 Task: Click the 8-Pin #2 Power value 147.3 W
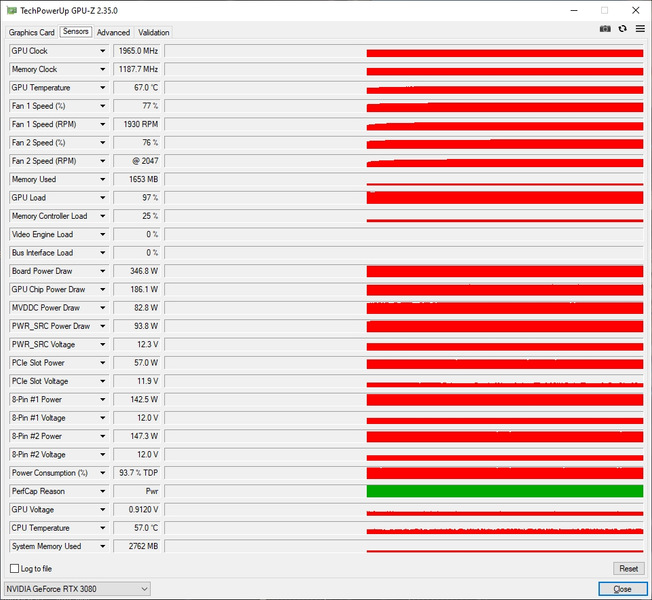[x=137, y=436]
